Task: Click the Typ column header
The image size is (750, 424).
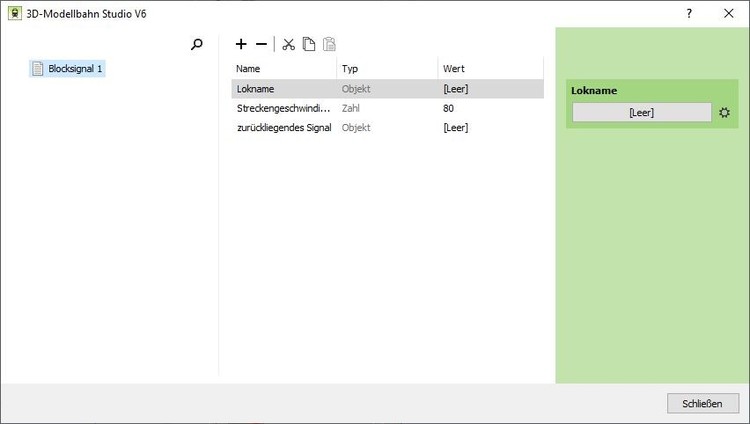Action: 387,68
